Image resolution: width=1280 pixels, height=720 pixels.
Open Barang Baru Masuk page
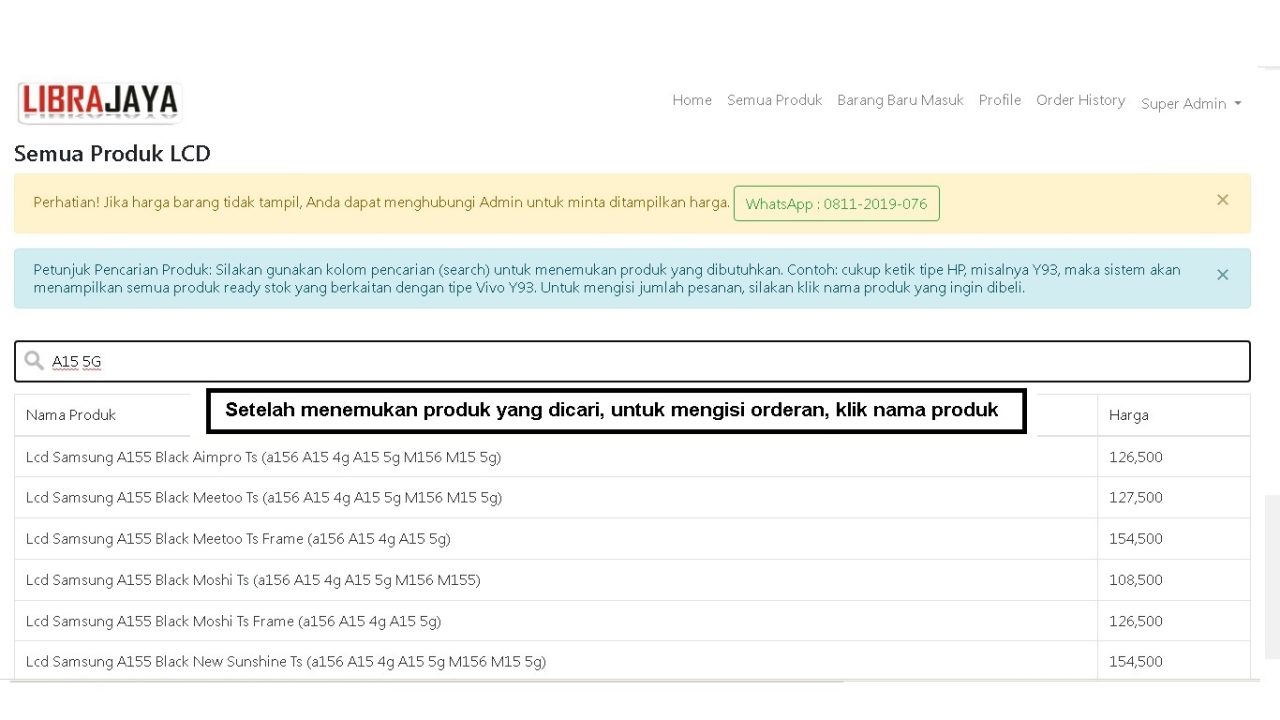pyautogui.click(x=900, y=100)
